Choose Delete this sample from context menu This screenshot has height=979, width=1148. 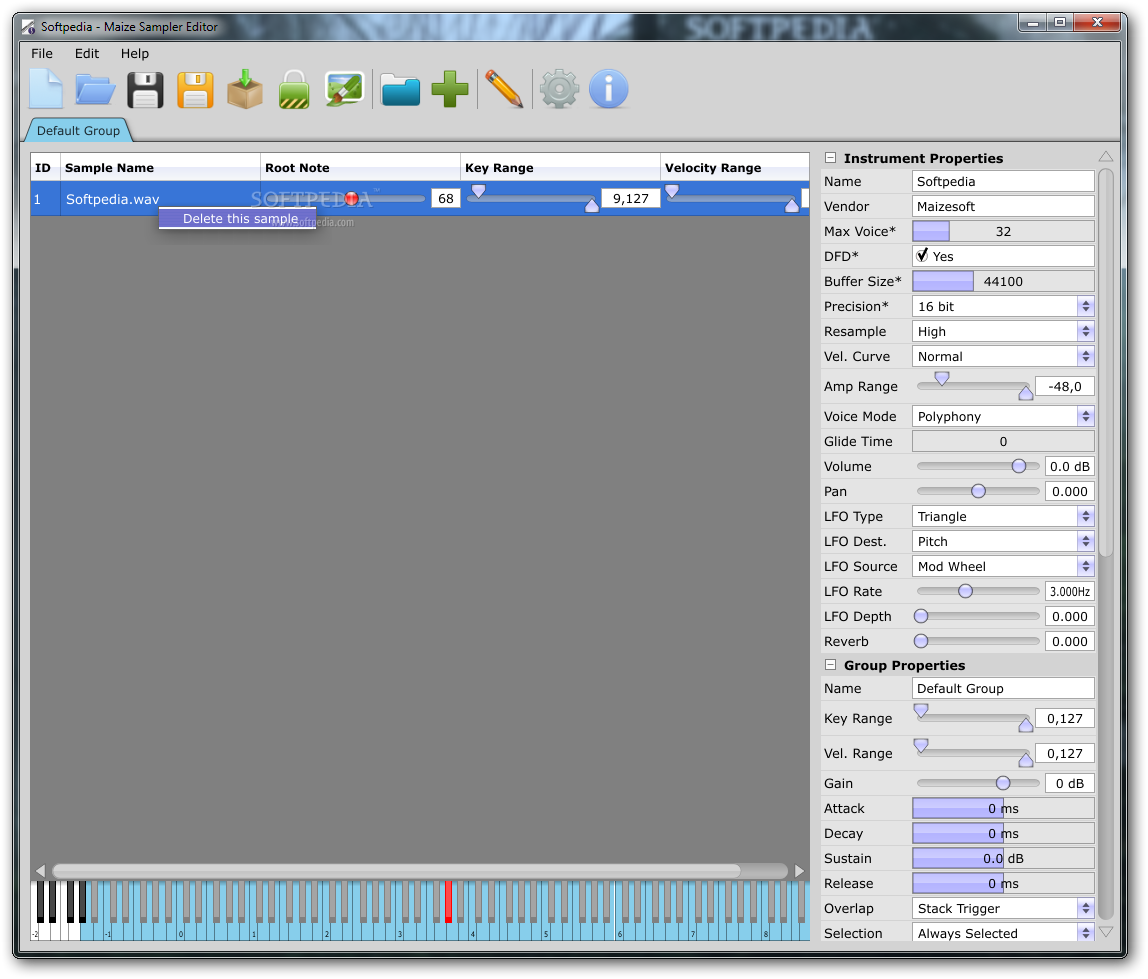coord(238,218)
